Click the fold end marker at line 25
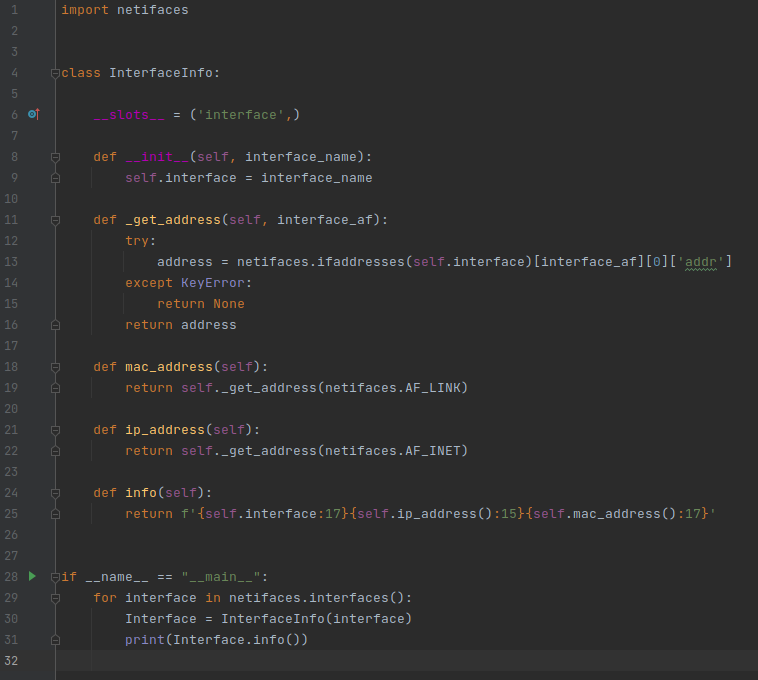 click(x=55, y=514)
